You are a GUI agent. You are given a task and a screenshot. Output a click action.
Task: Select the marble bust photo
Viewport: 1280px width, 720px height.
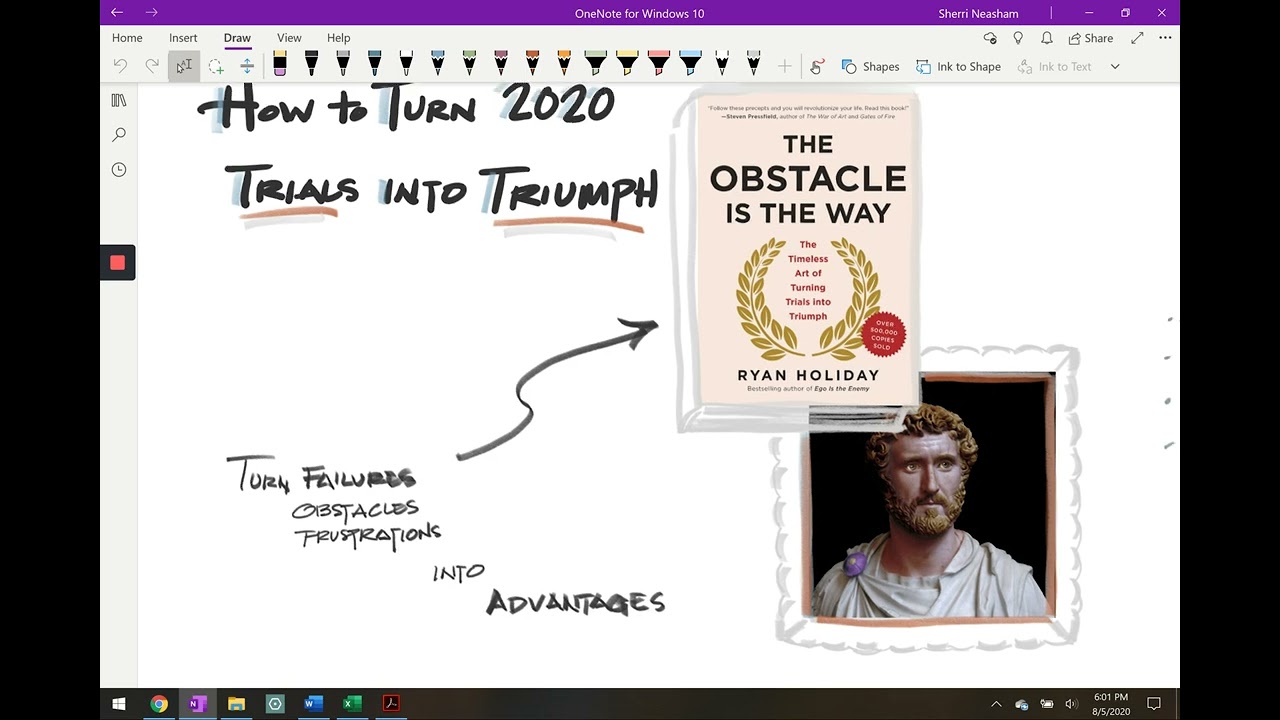pos(932,495)
